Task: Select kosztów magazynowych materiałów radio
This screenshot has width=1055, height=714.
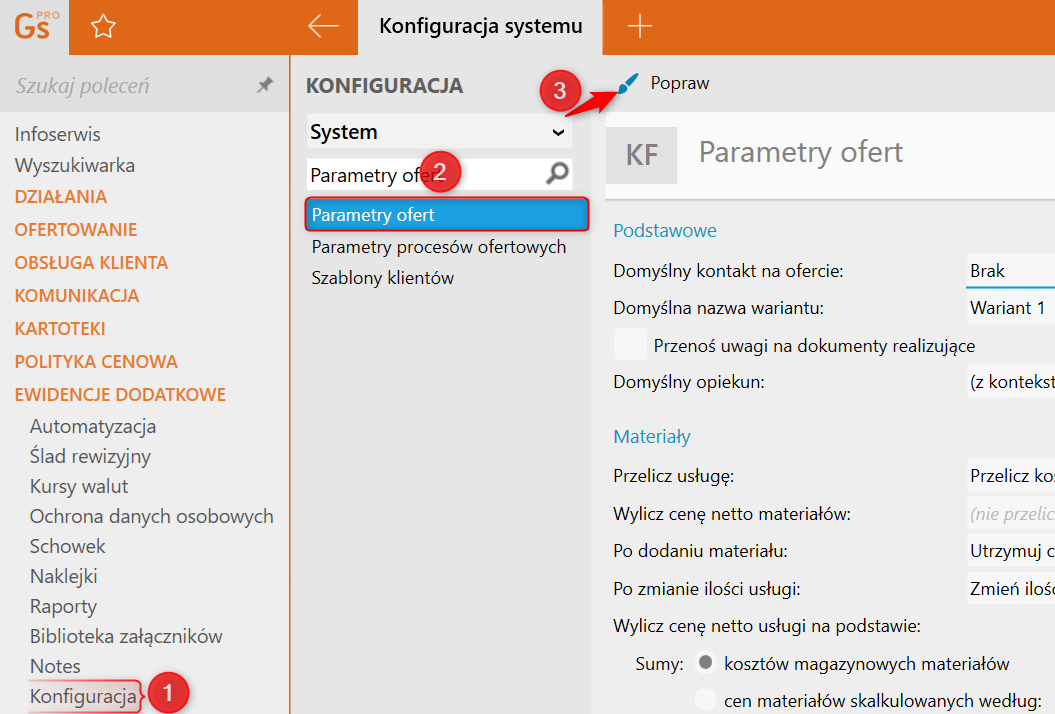Action: coord(705,663)
